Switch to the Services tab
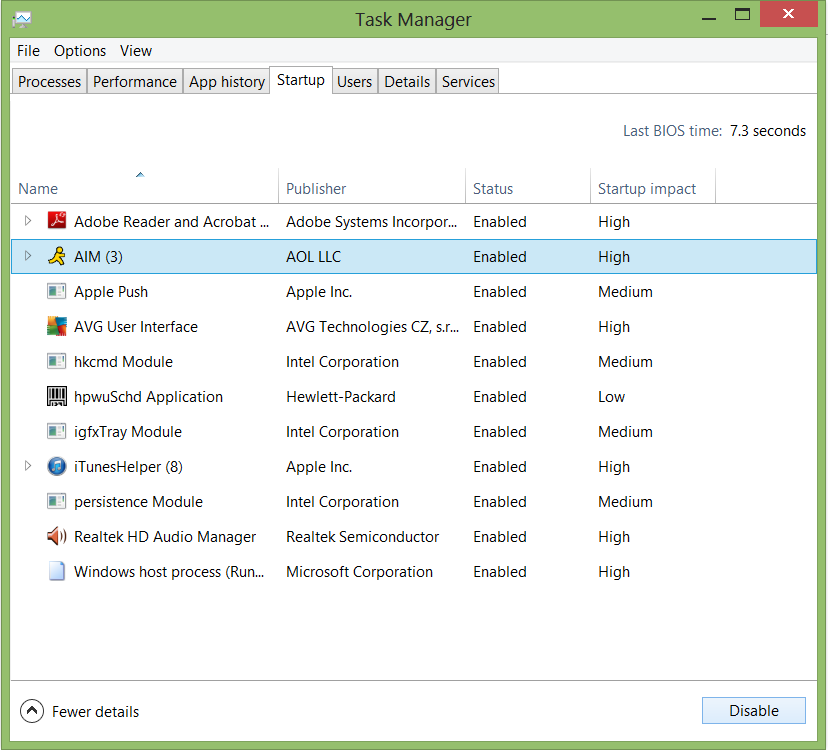 (x=468, y=81)
